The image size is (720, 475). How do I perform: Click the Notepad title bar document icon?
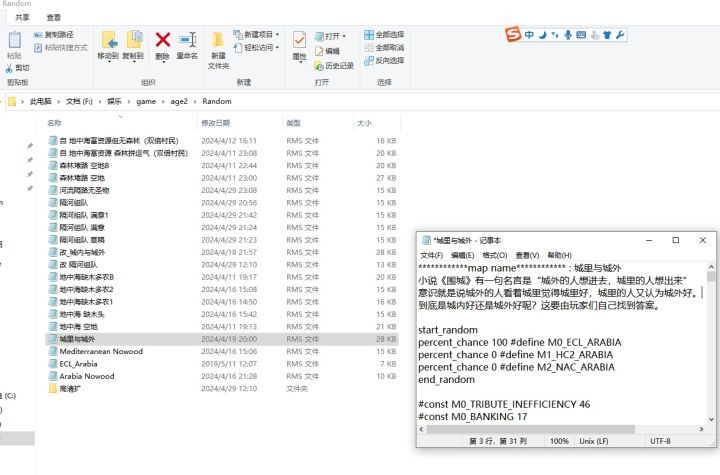click(x=426, y=240)
